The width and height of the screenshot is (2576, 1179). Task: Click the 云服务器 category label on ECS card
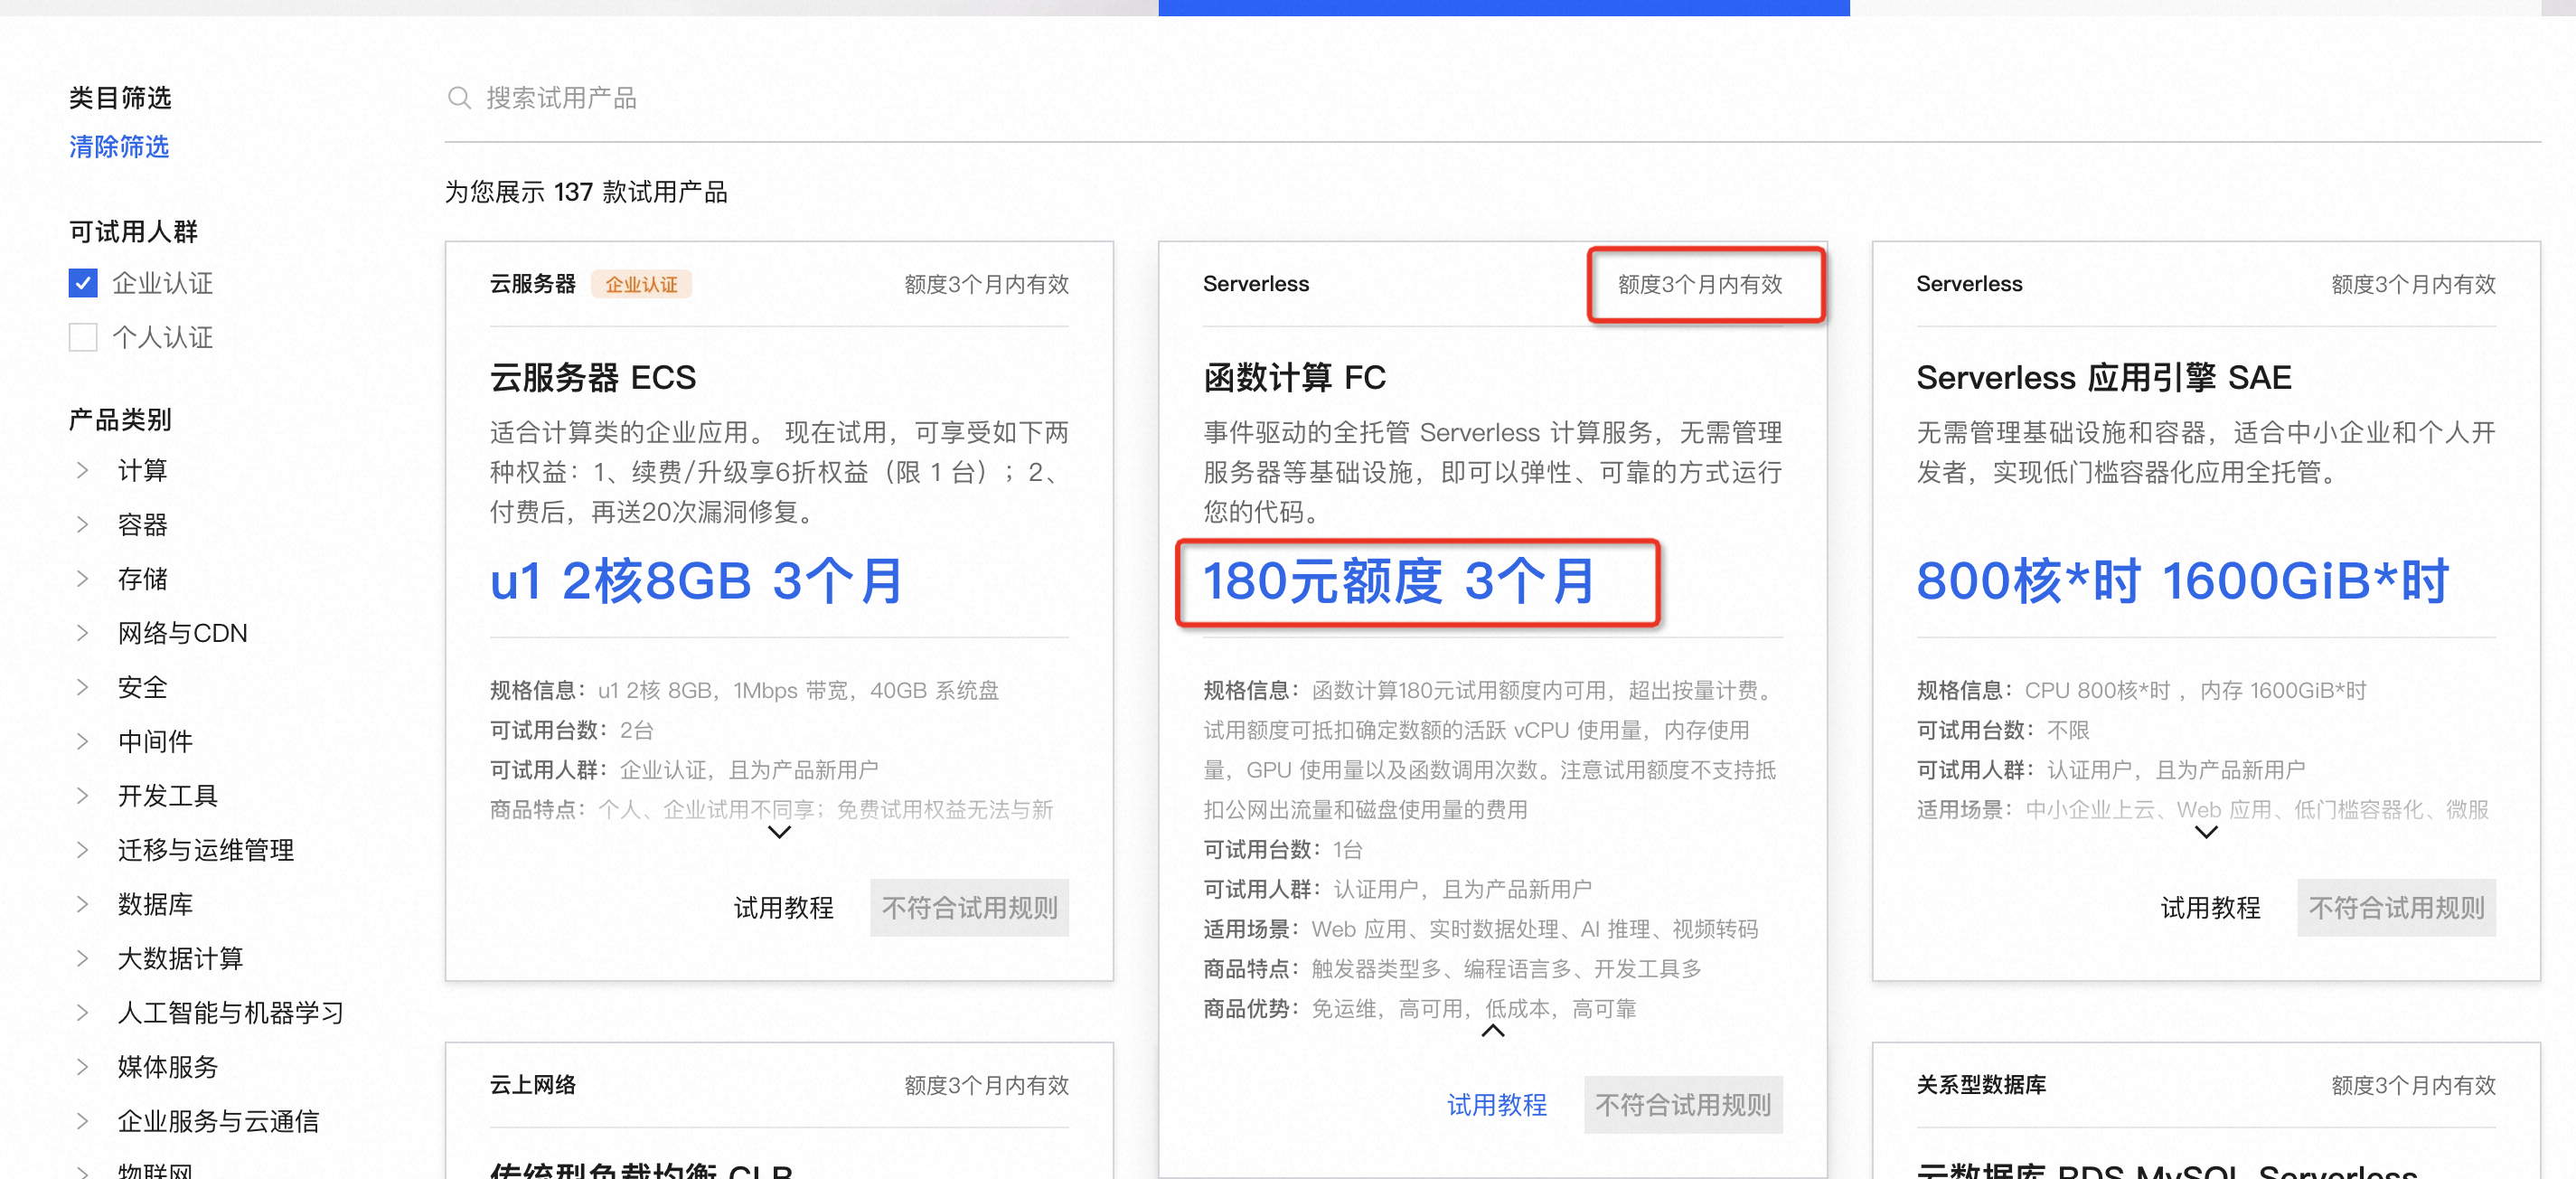[533, 284]
